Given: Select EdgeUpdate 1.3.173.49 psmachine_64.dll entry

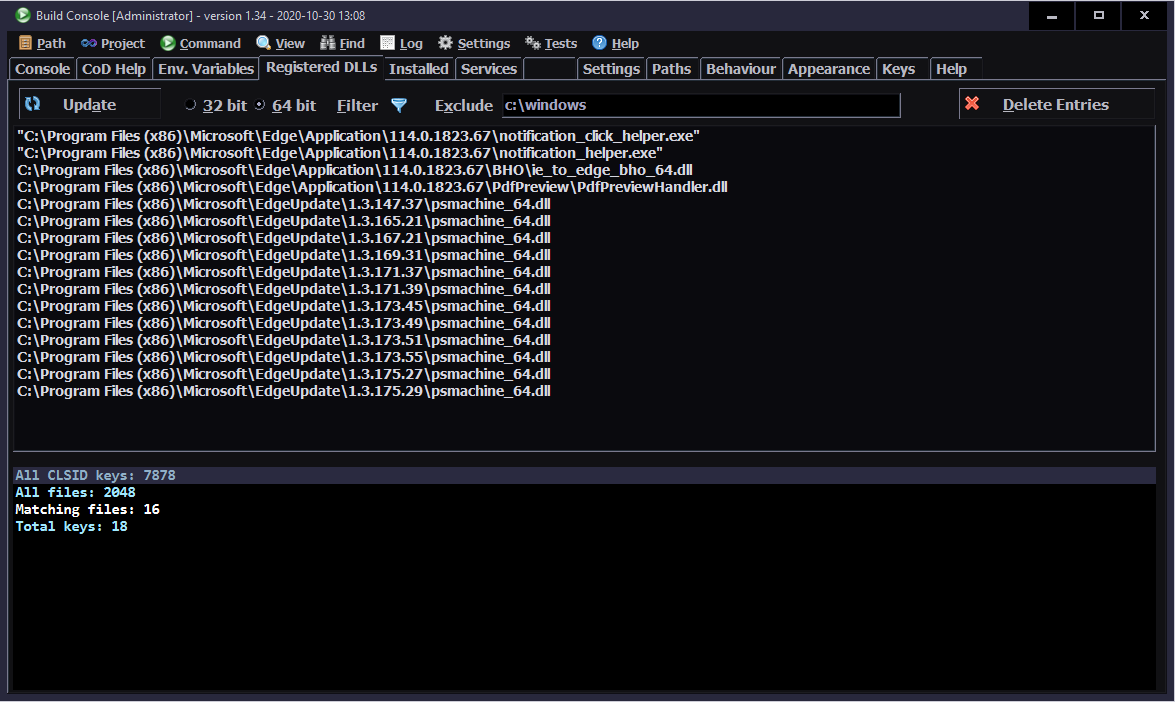Looking at the screenshot, I should point(284,323).
